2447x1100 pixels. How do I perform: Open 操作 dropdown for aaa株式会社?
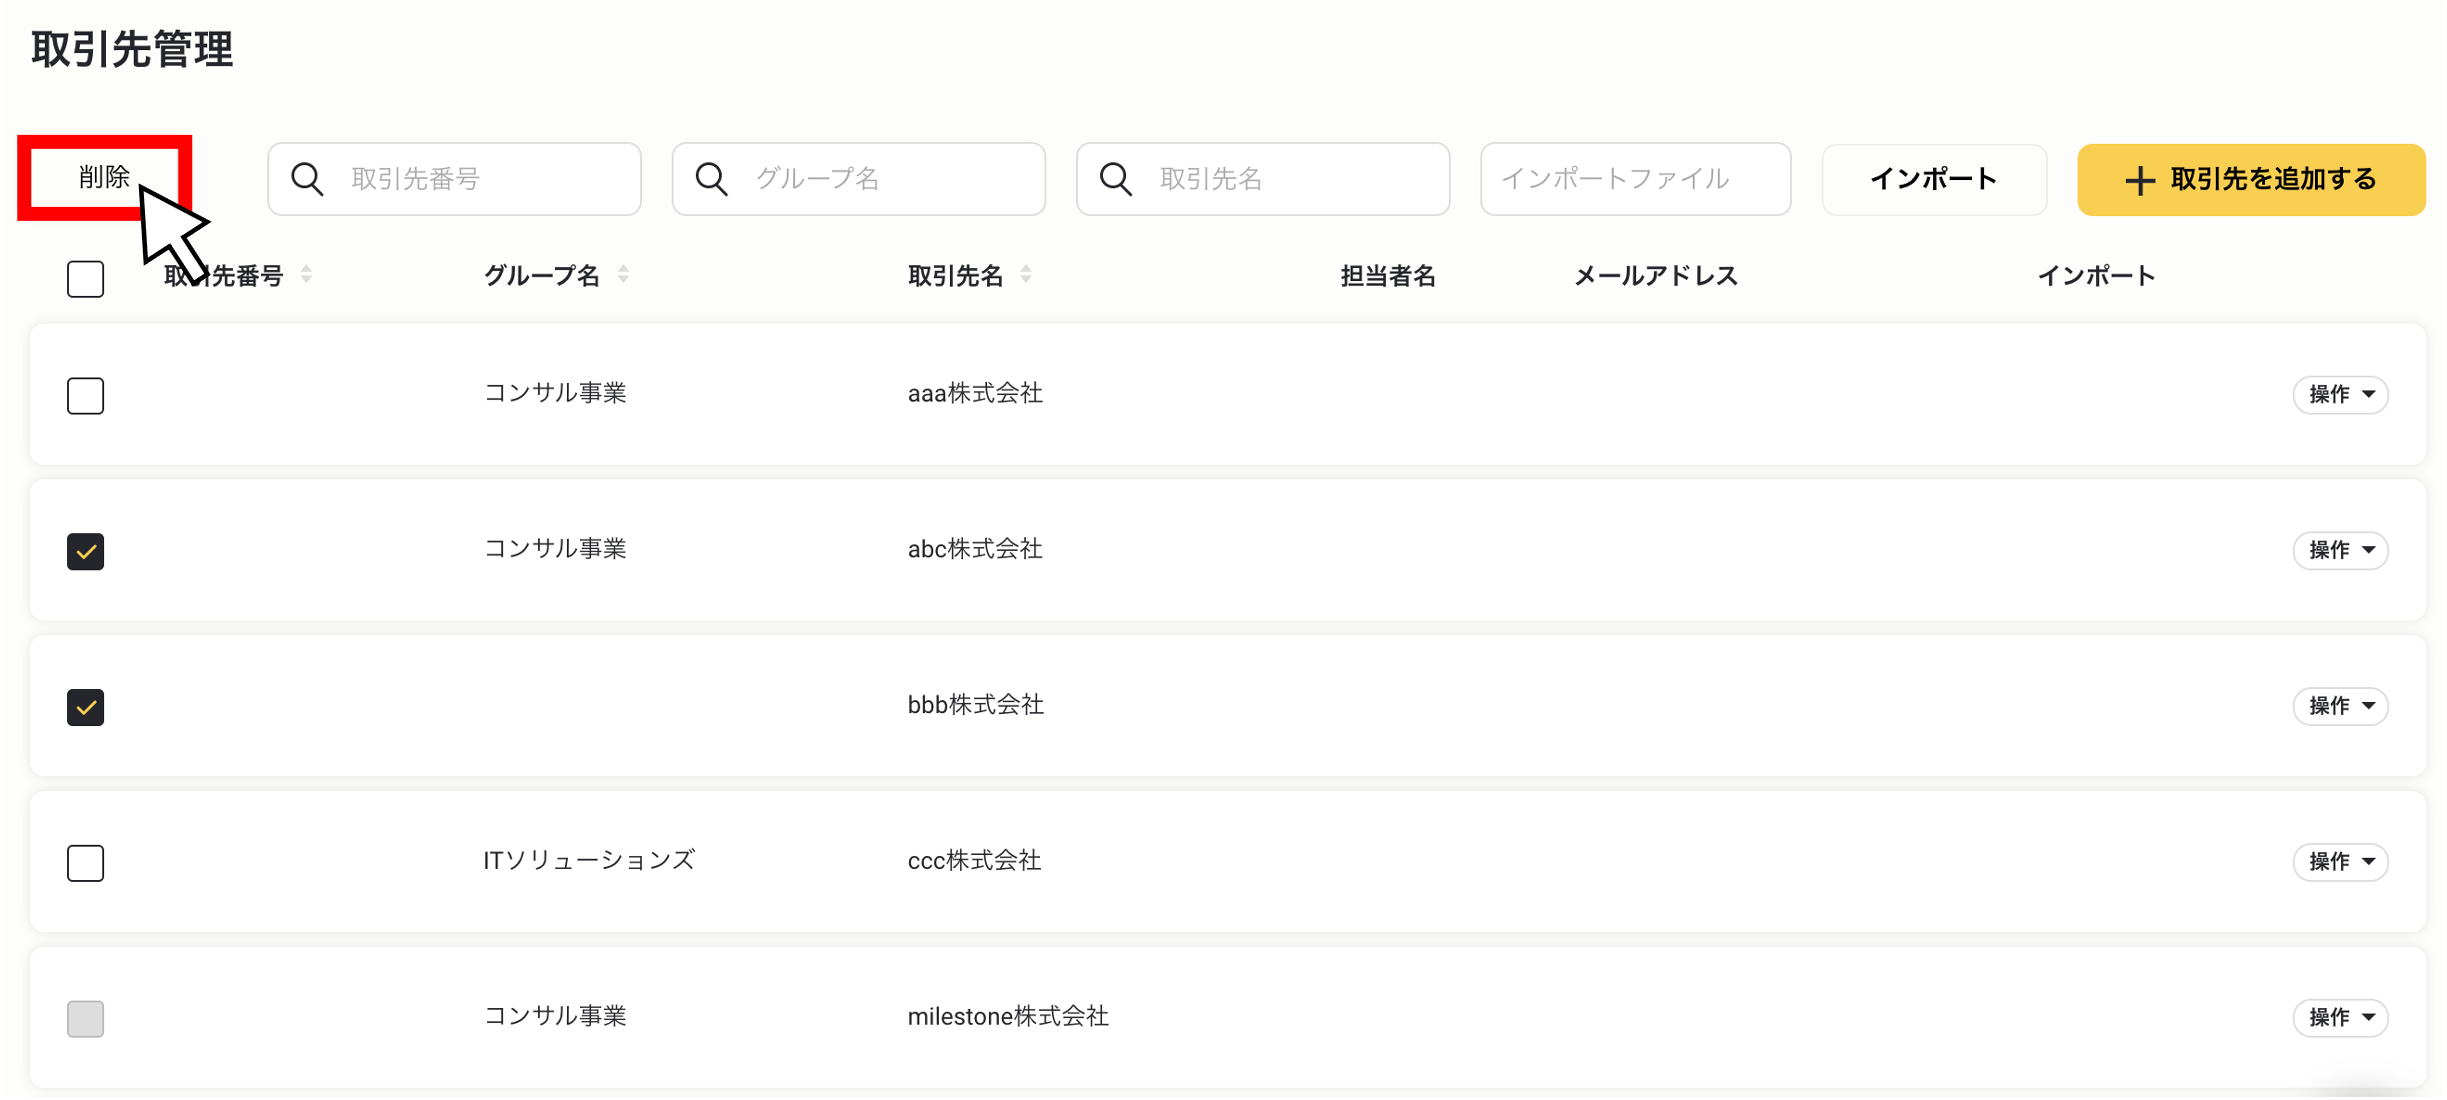[2340, 394]
